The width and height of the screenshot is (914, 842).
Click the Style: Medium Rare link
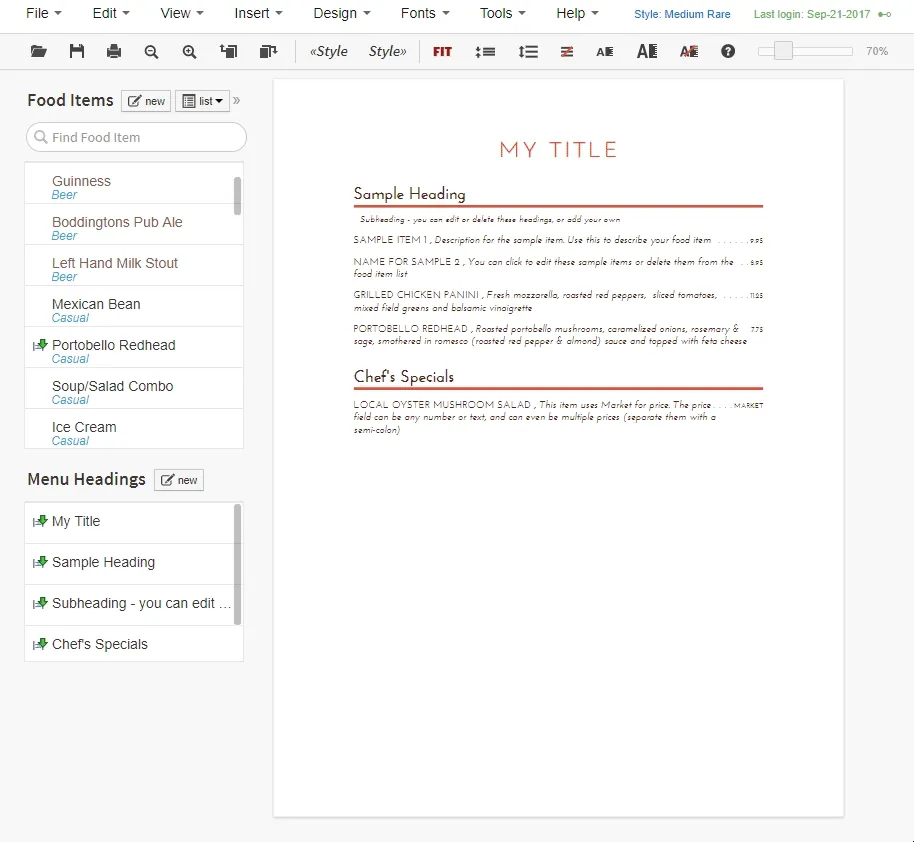click(682, 14)
